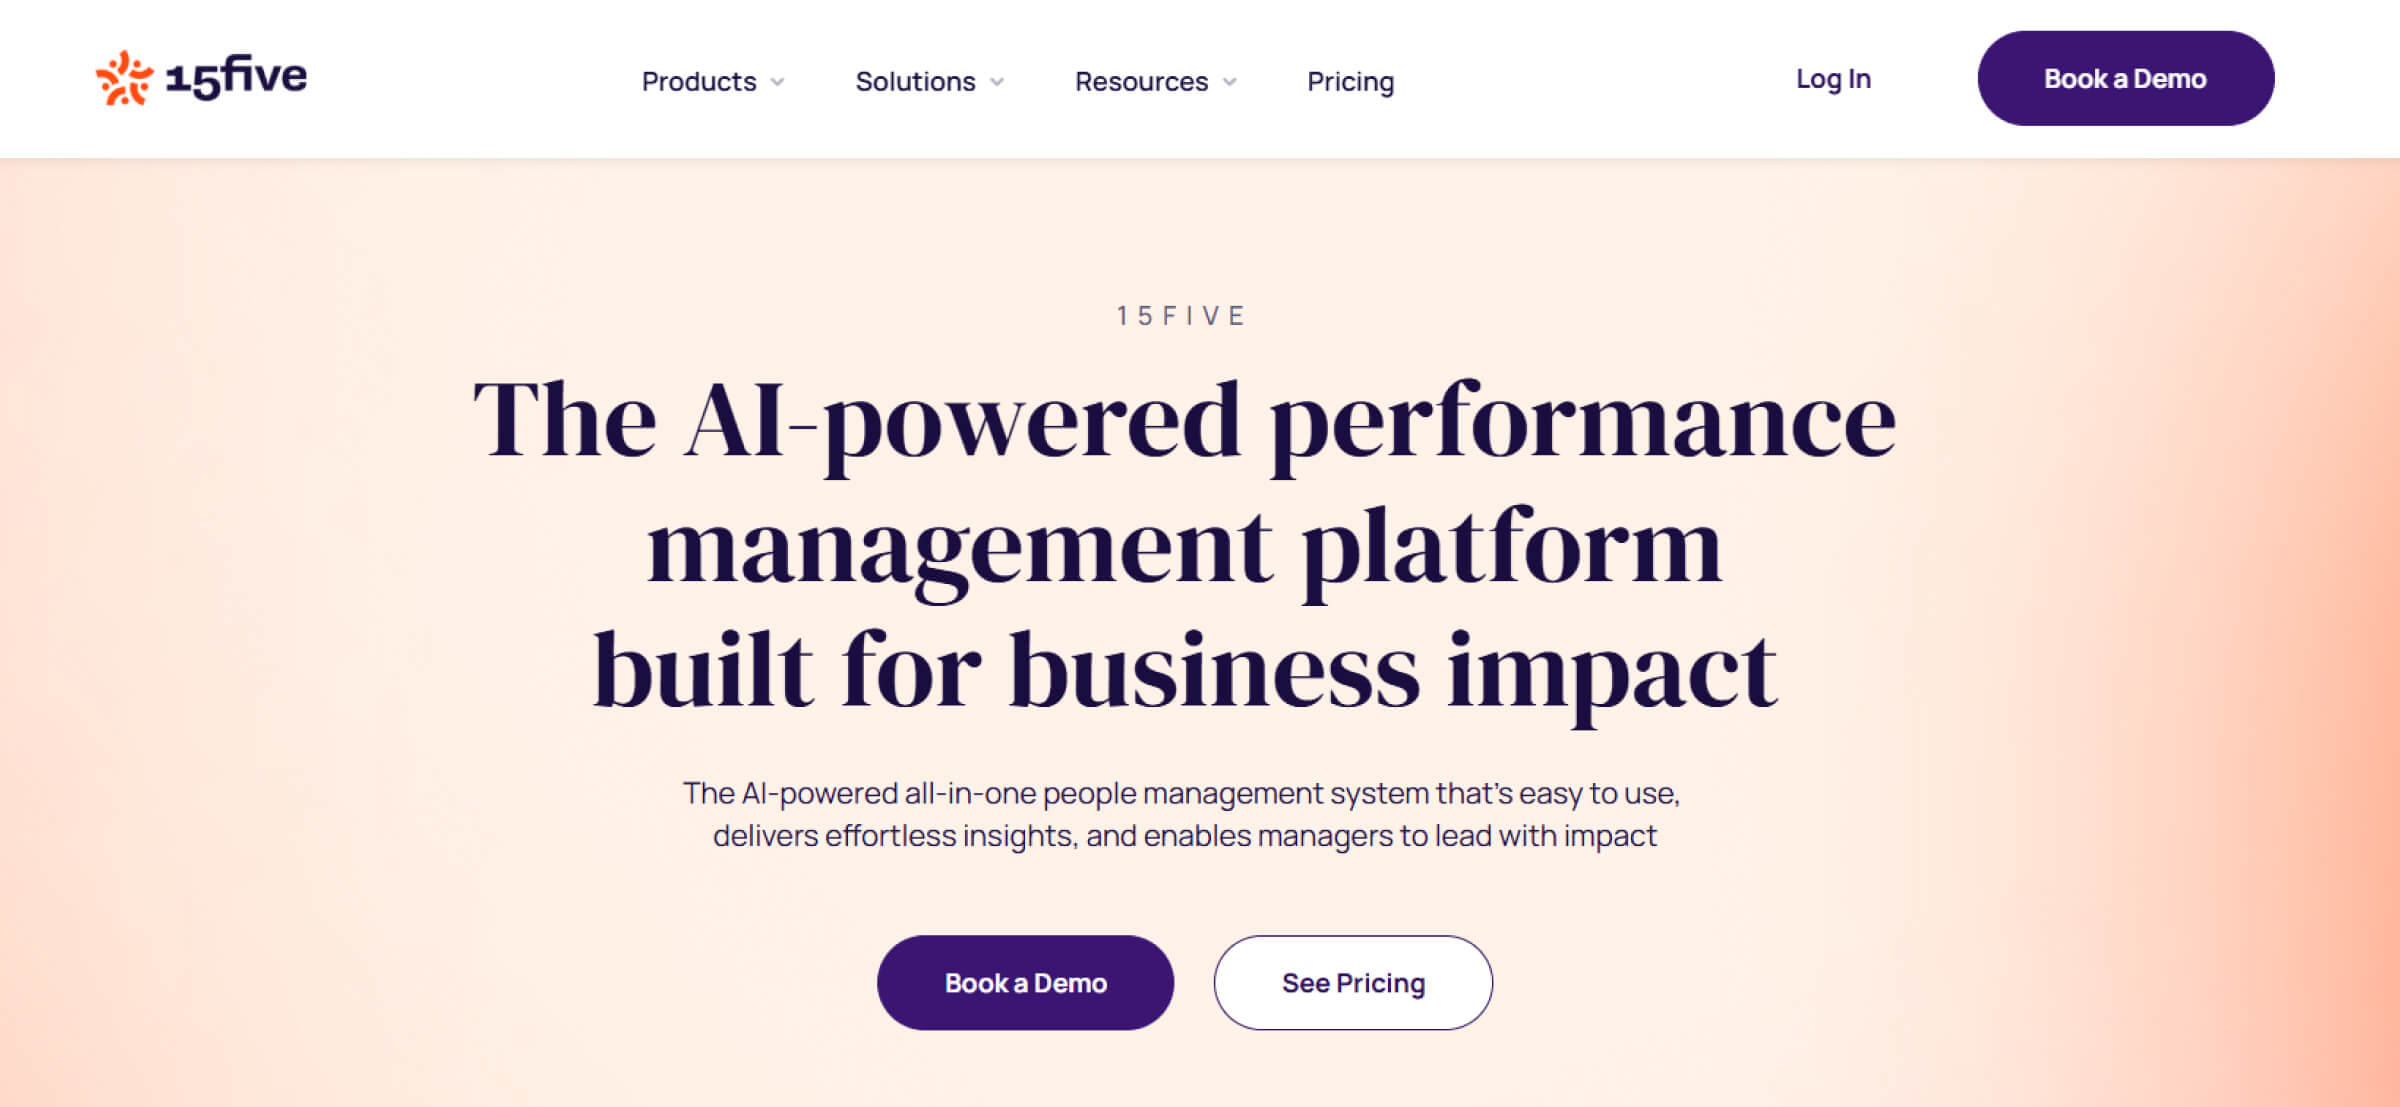Click the Log In link

coord(1833,79)
